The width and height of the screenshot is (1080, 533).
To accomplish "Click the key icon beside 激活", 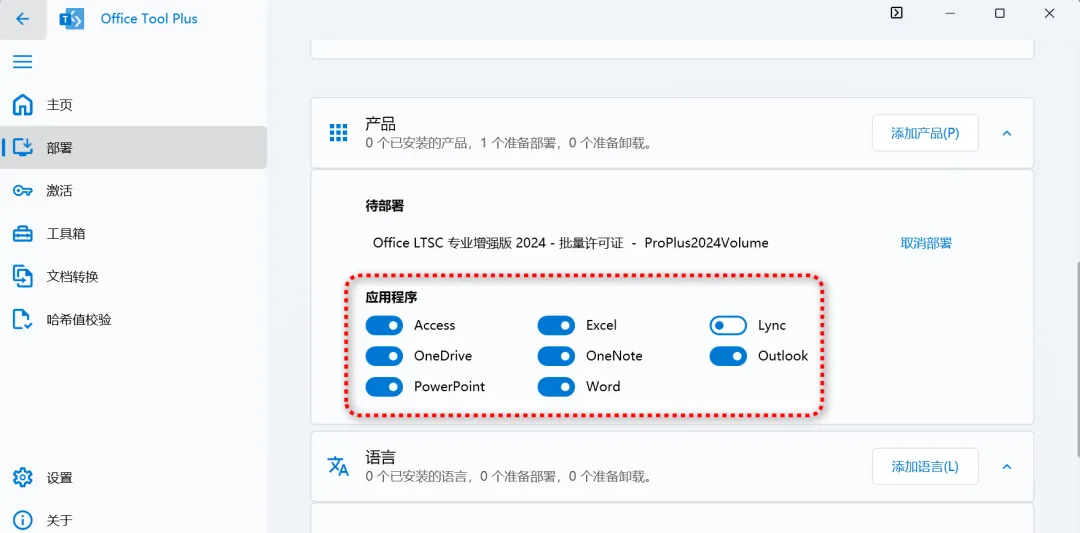I will click(23, 191).
